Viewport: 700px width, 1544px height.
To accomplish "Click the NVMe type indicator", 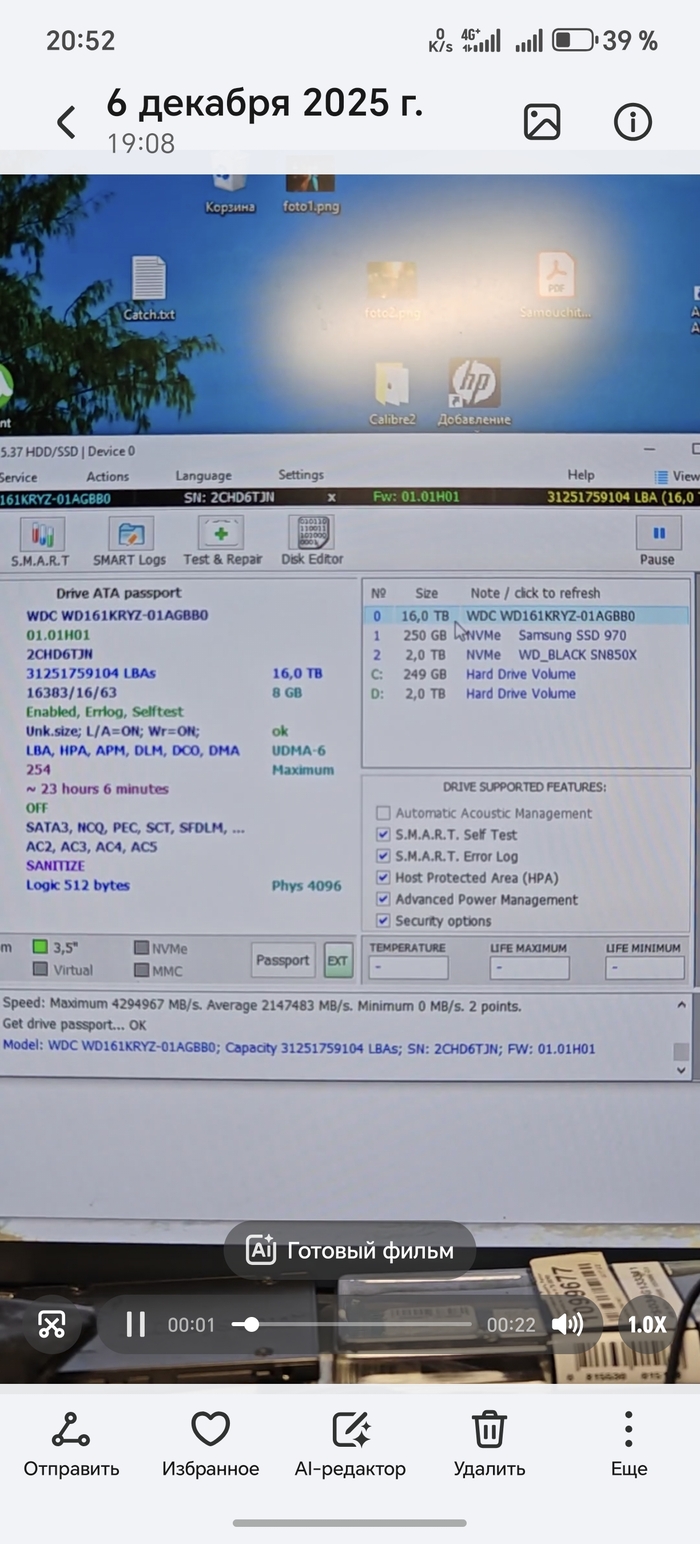I will click(x=160, y=948).
